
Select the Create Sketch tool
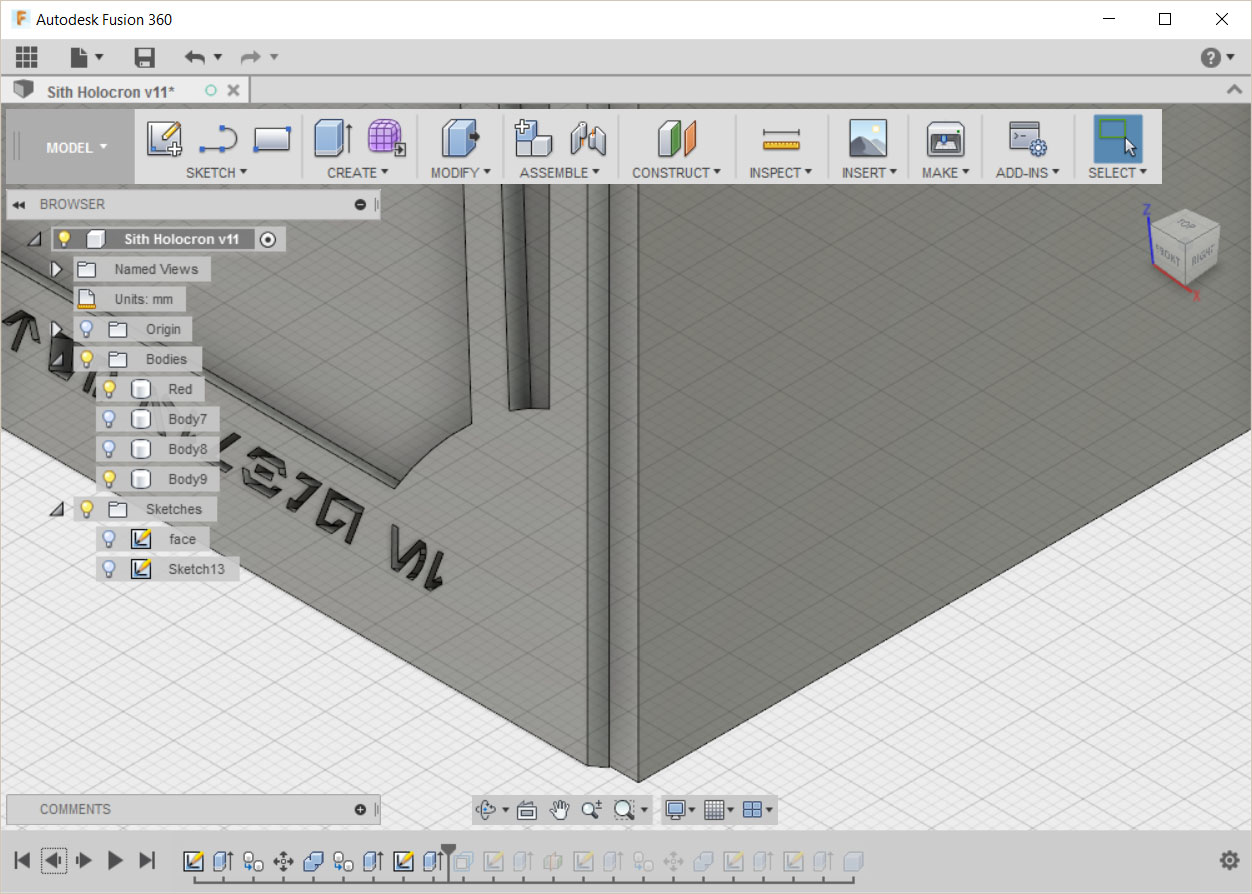click(164, 138)
